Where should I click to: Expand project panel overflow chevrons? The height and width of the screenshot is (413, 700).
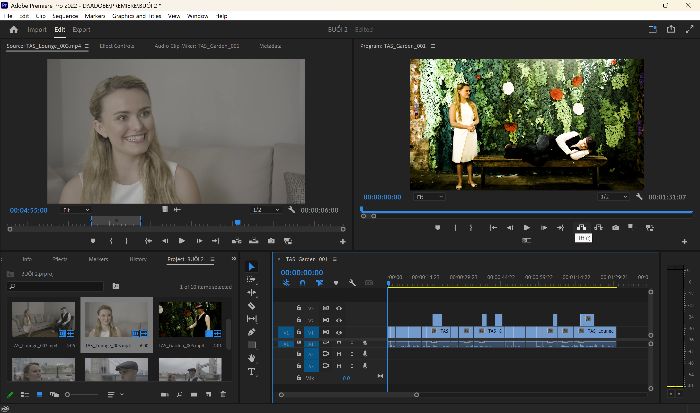click(x=233, y=259)
